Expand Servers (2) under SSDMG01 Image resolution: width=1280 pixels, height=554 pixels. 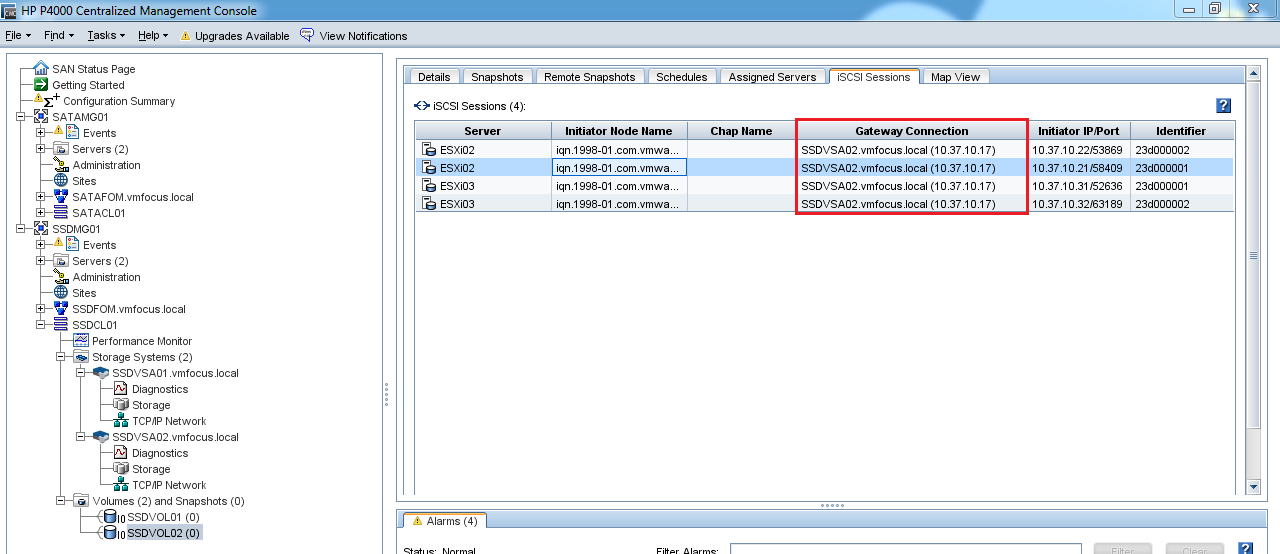[41, 261]
